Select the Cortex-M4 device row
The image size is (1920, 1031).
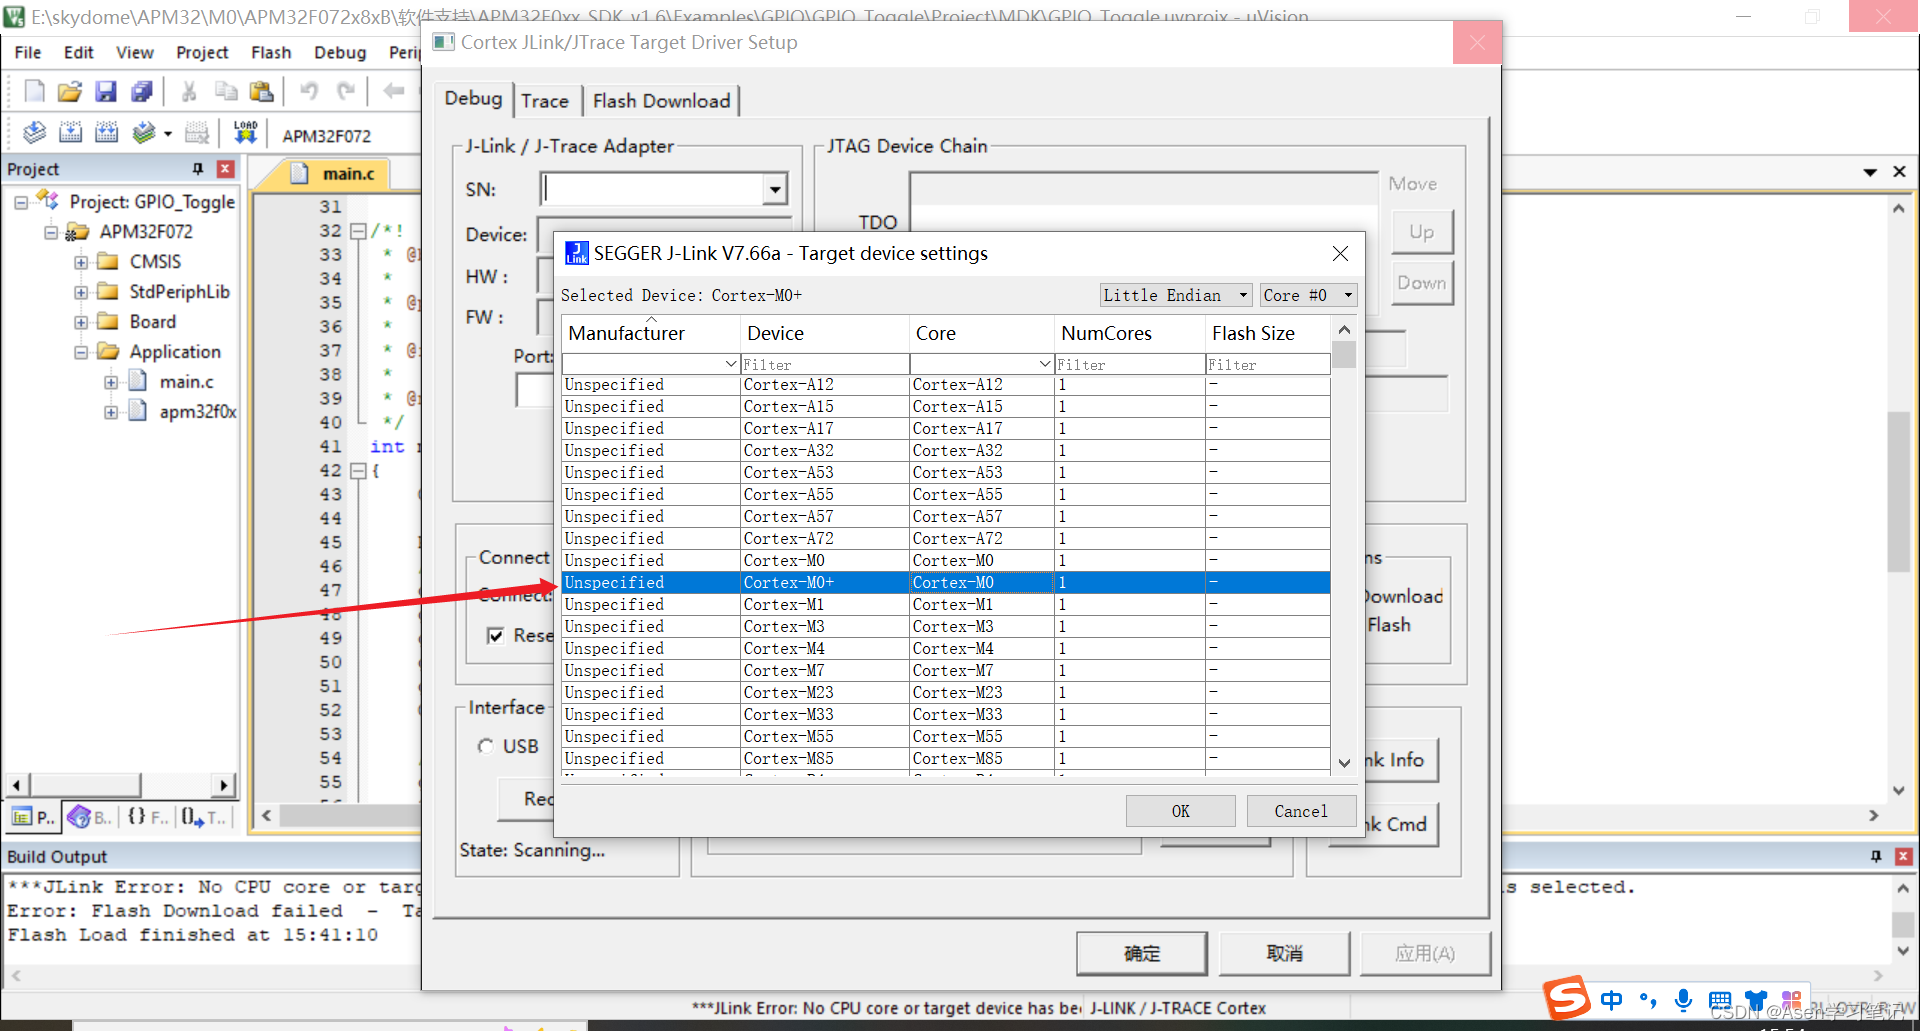[945, 649]
